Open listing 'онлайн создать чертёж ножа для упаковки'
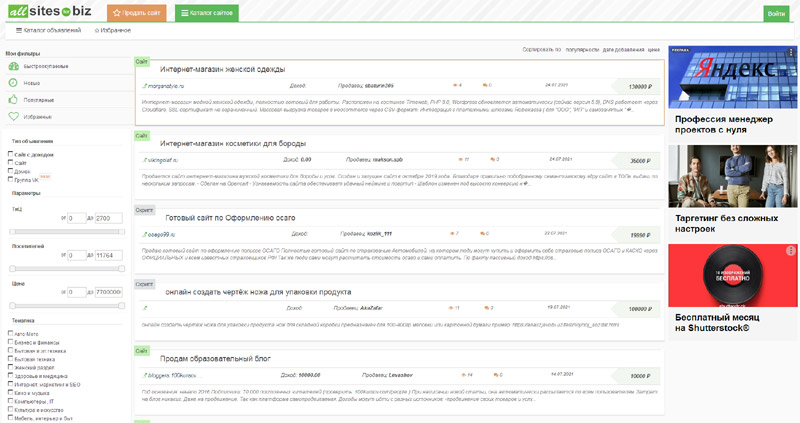The image size is (800, 423). tap(258, 292)
